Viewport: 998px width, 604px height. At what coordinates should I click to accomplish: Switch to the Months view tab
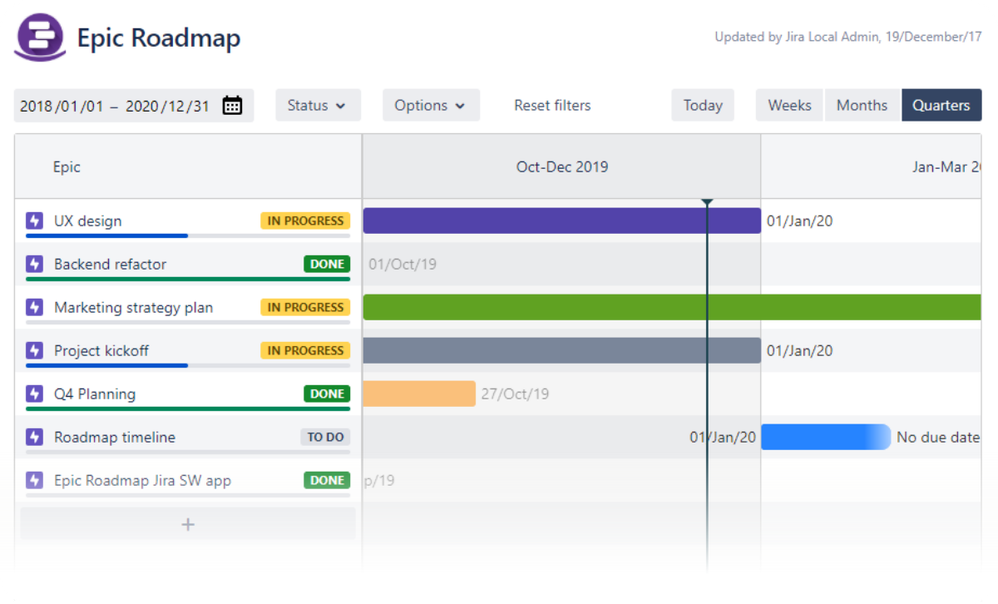click(x=862, y=104)
